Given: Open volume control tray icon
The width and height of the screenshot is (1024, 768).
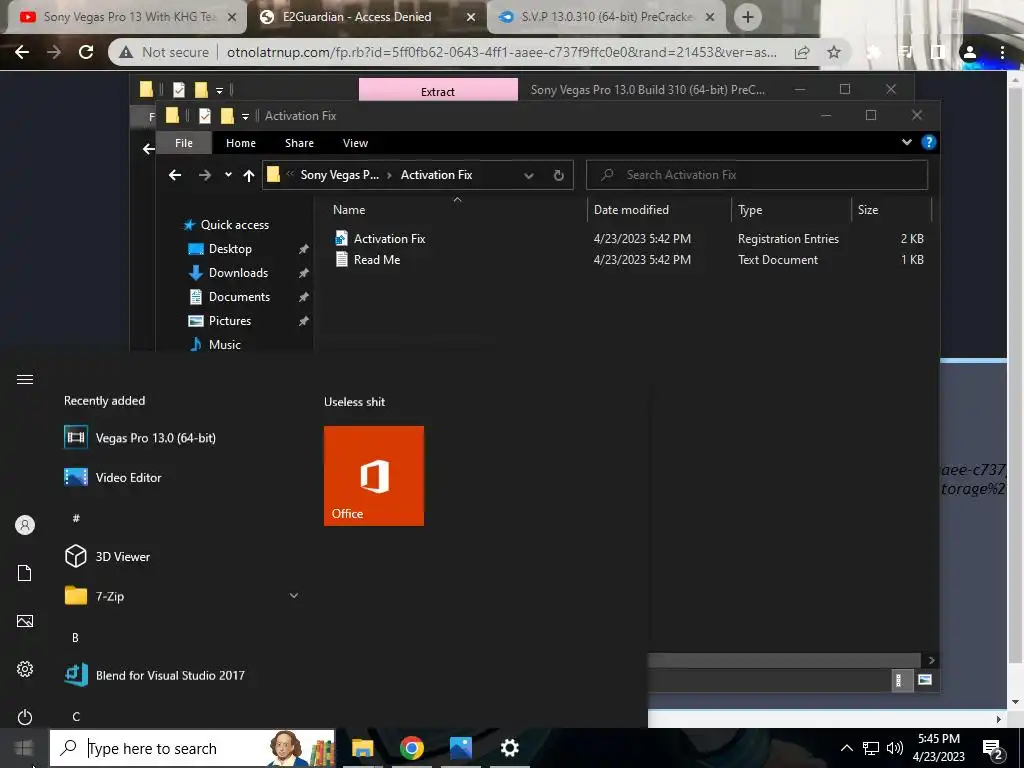Looking at the screenshot, I should [x=895, y=748].
